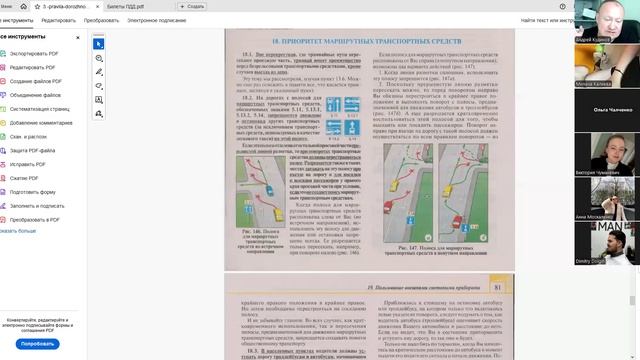Click the Экспортировать PDF icon
This screenshot has width=640, height=360.
pos(3,53)
